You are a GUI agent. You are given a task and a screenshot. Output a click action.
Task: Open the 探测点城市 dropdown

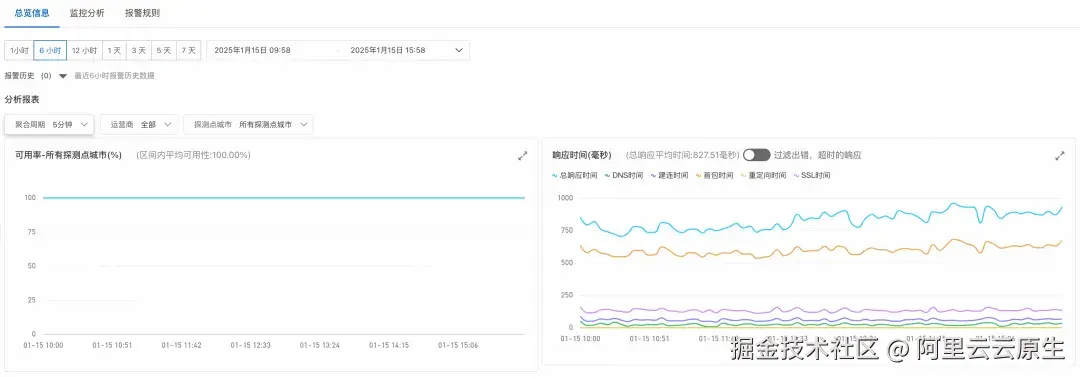(249, 125)
